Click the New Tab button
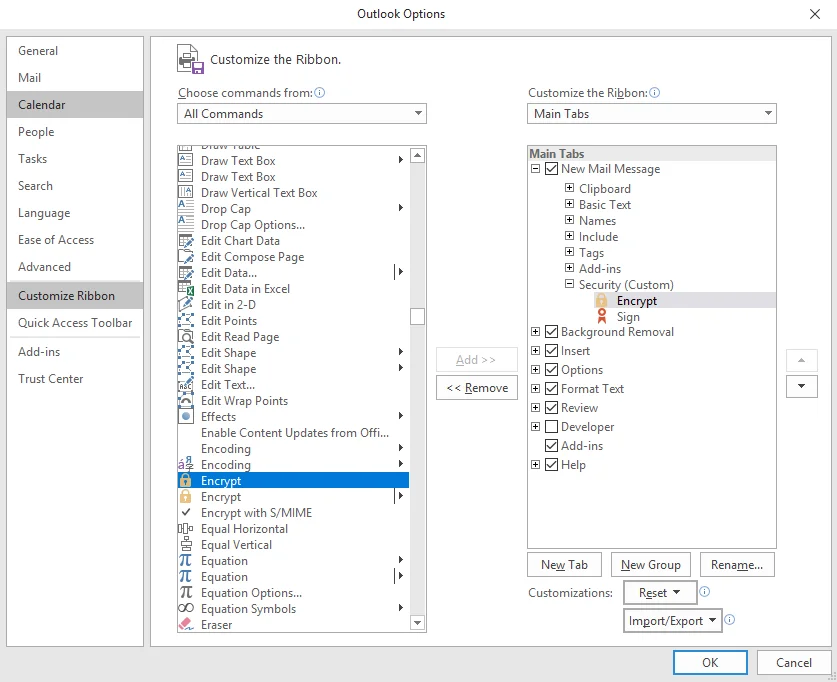837x682 pixels. coord(564,565)
